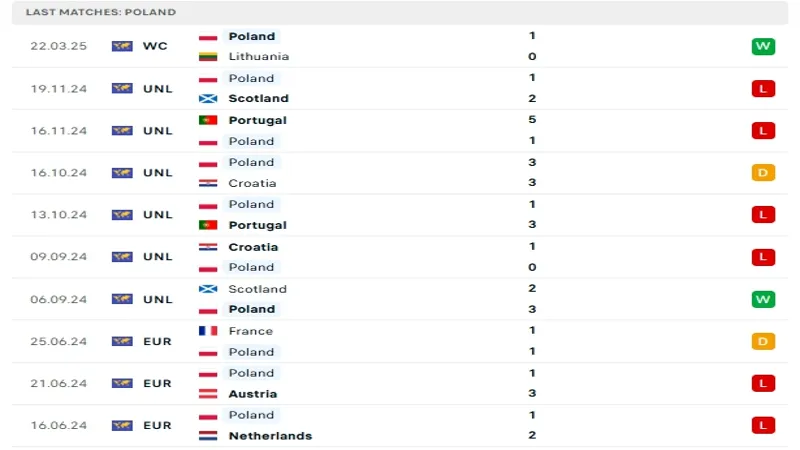The width and height of the screenshot is (800, 450).
Task: Click the competition icon next to WC
Action: point(122,46)
